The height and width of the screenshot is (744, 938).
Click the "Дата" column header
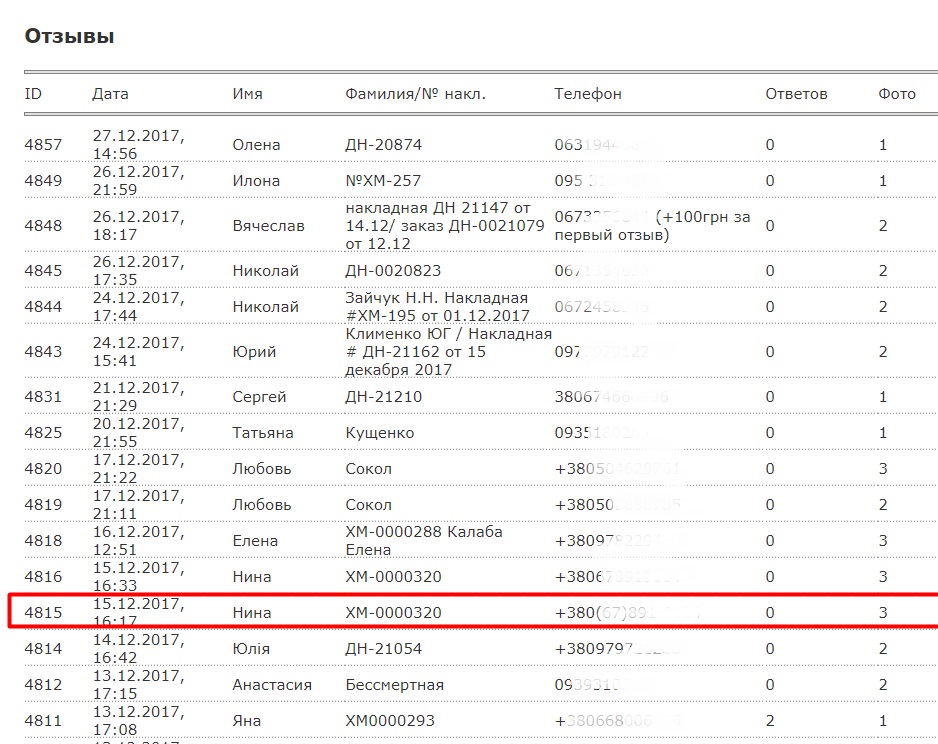110,94
